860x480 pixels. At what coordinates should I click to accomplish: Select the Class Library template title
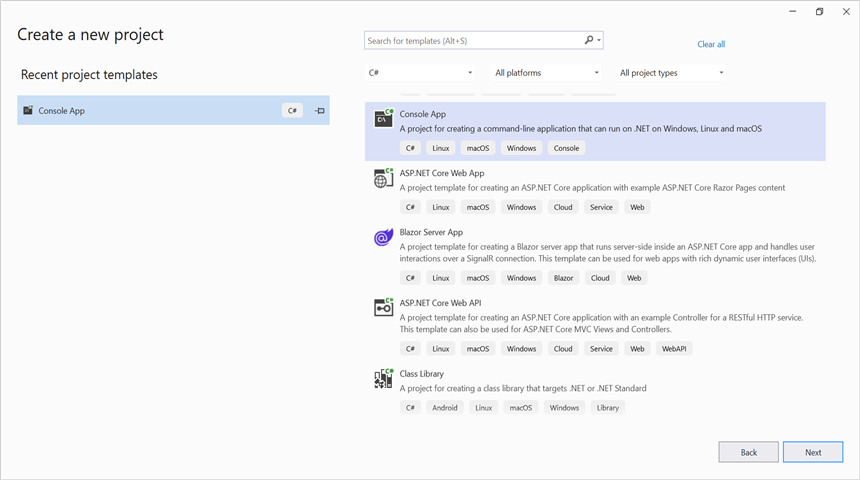(x=421, y=374)
